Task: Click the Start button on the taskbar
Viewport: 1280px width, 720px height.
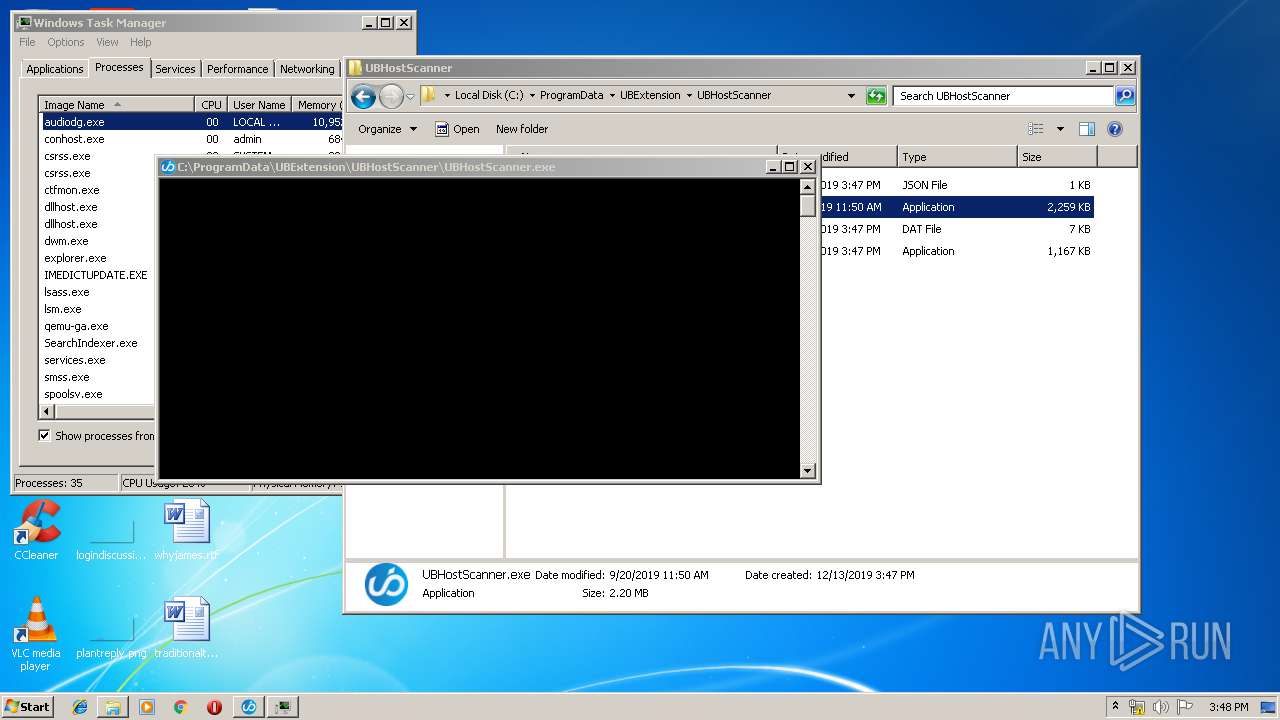Action: click(x=28, y=707)
